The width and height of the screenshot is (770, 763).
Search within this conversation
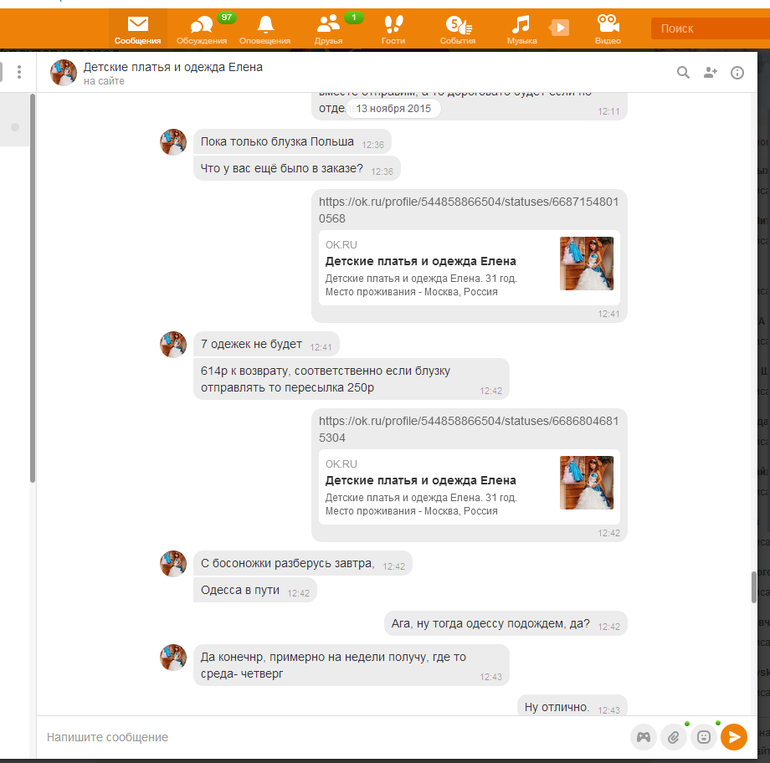pos(683,72)
